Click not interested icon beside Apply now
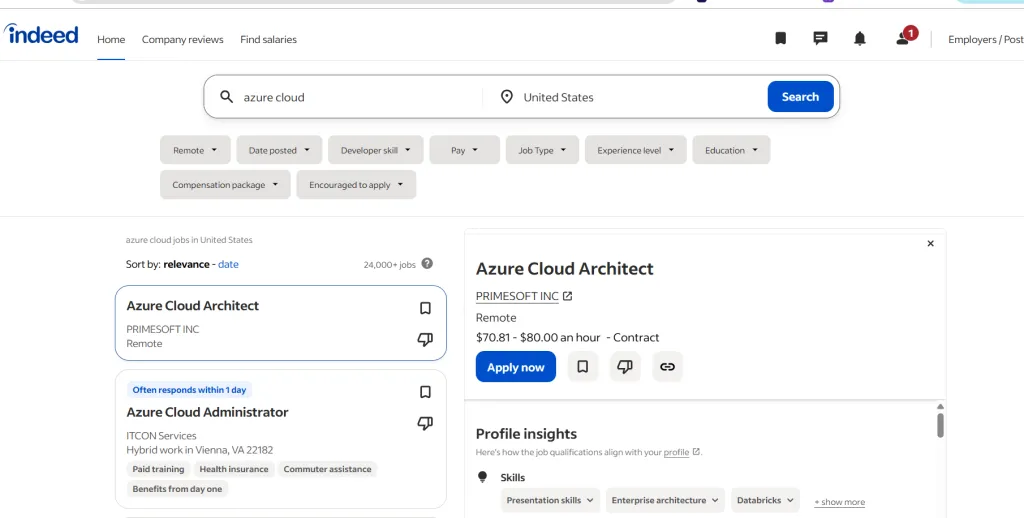 pos(625,366)
